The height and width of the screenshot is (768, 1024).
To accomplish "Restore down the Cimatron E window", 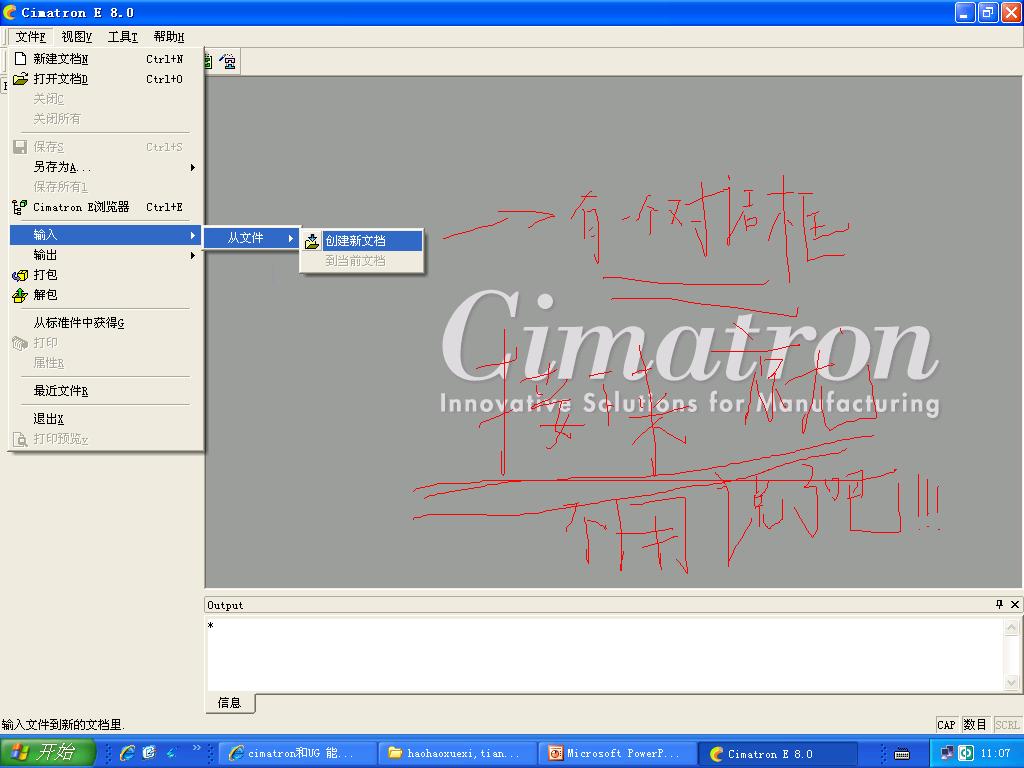I will tap(988, 12).
